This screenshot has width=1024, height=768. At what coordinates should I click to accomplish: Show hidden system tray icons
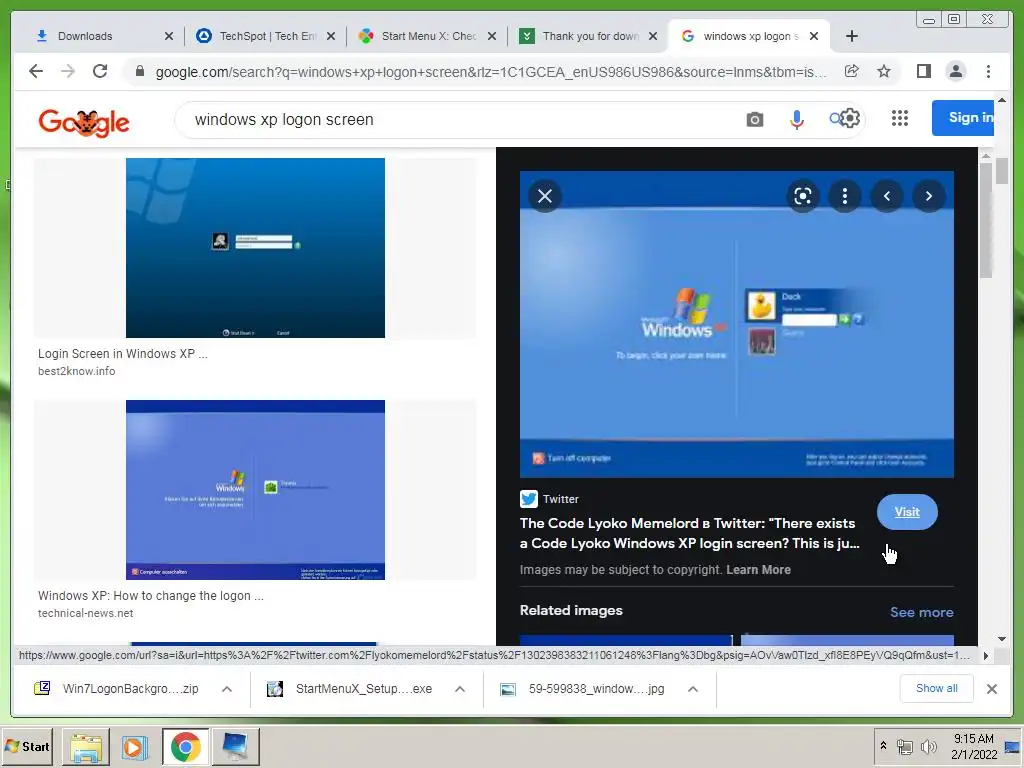[883, 746]
